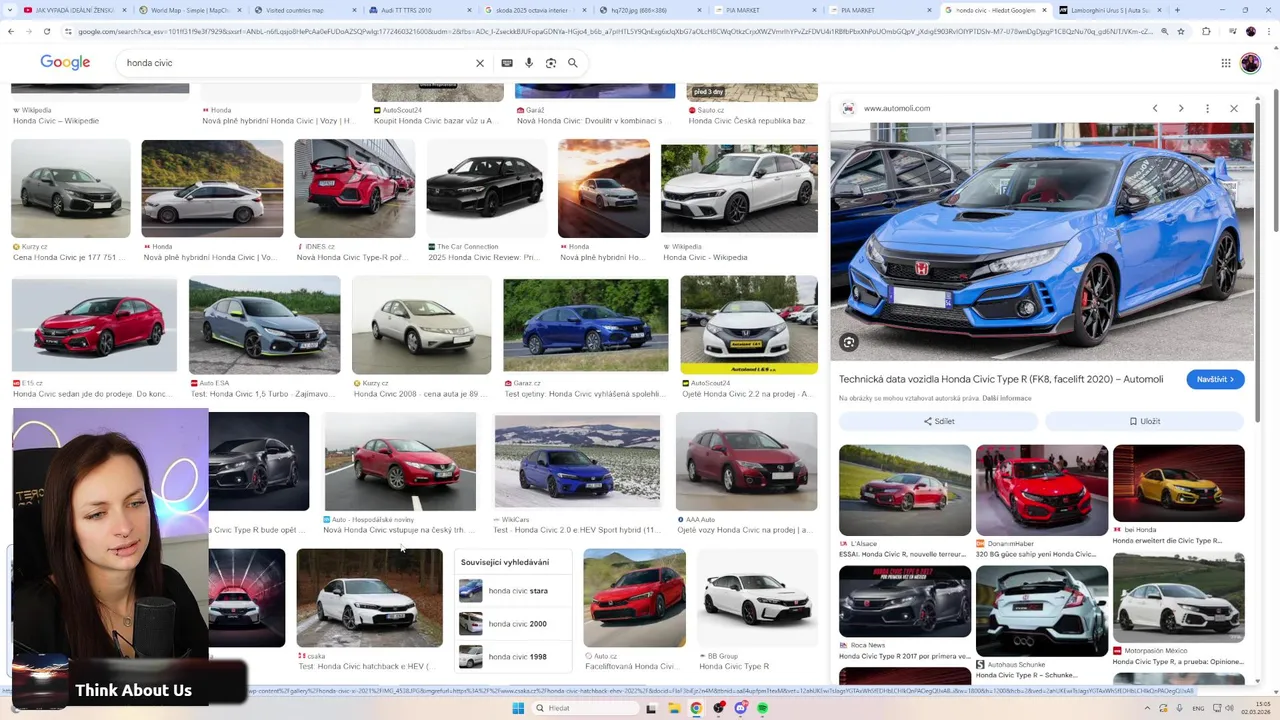Save the image with Uložit

pyautogui.click(x=1145, y=421)
